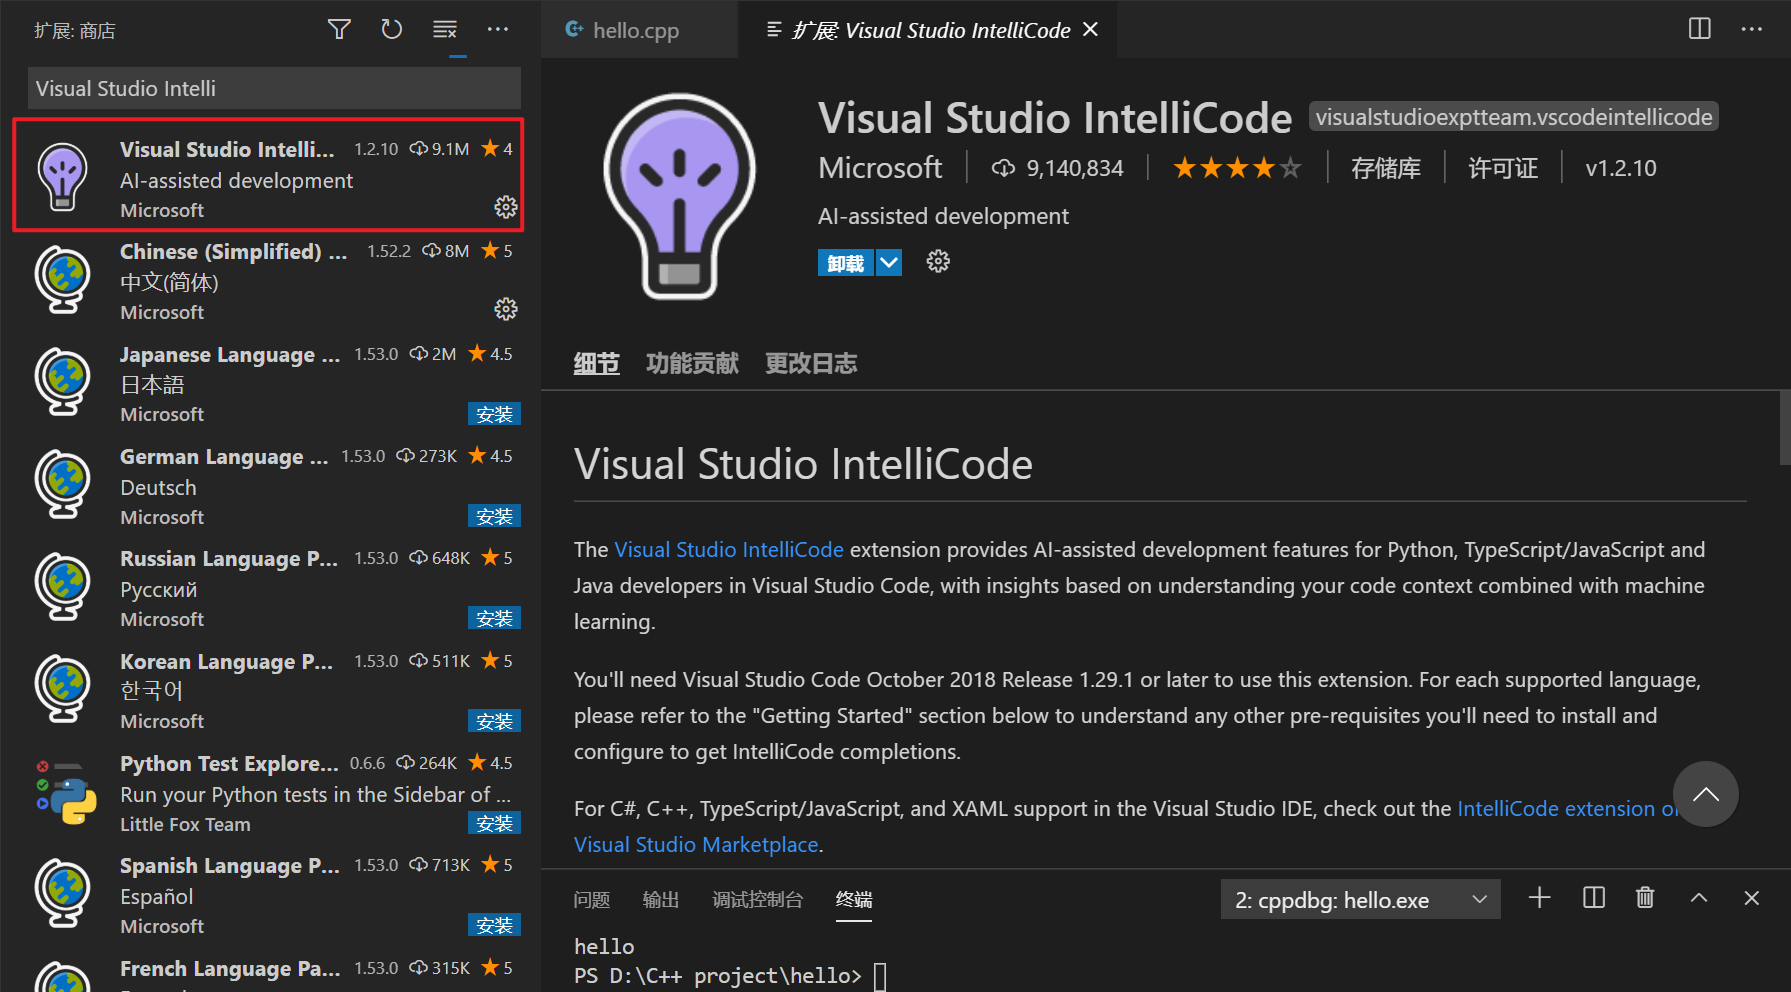Open the 存储库 repository link
The height and width of the screenshot is (992, 1791).
(x=1386, y=168)
